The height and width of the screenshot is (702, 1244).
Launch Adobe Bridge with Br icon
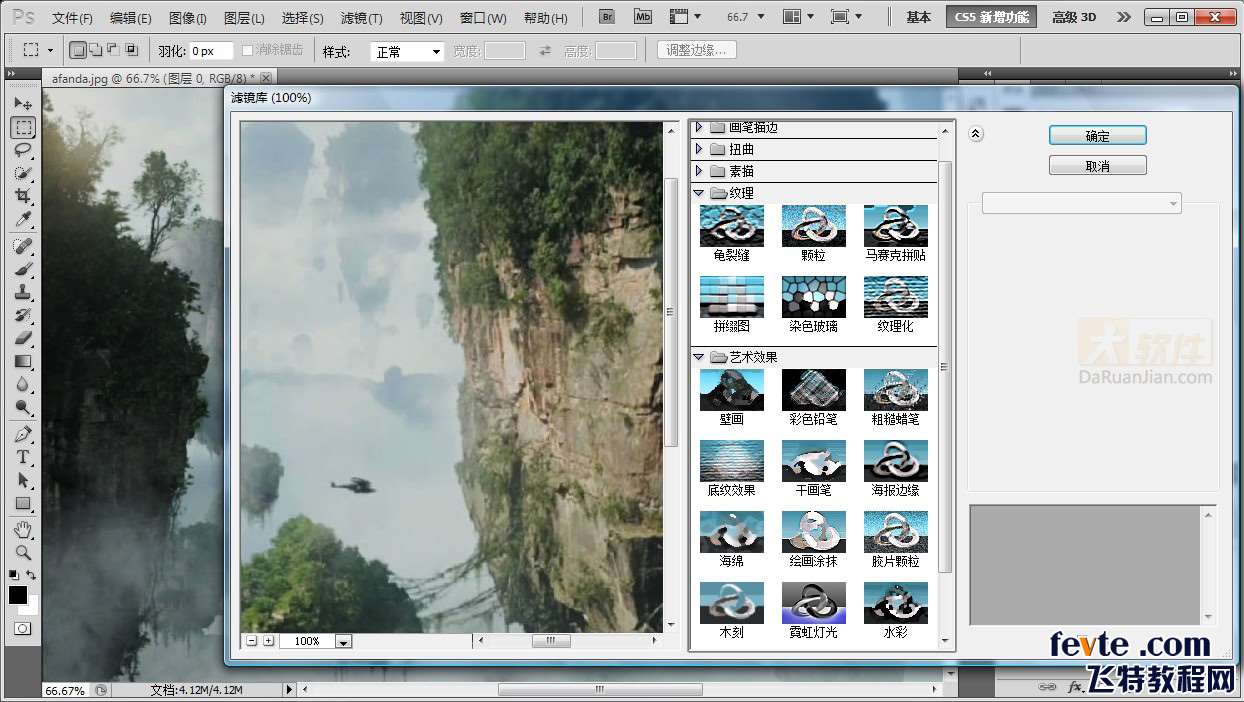tap(607, 17)
